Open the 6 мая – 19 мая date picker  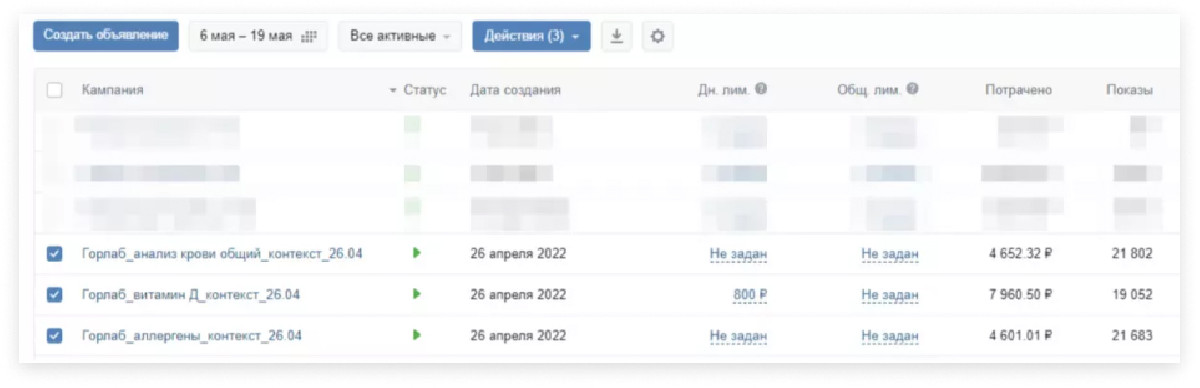tap(257, 36)
